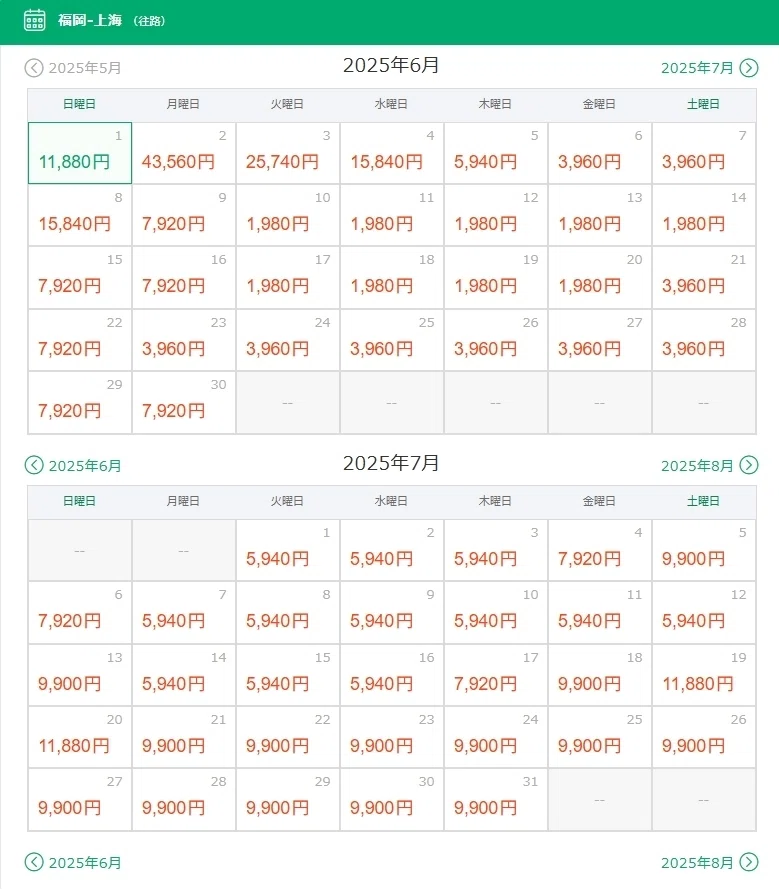Click the left arrow icon beside 2025年5月
Screen dimensions: 779x889
[34, 68]
